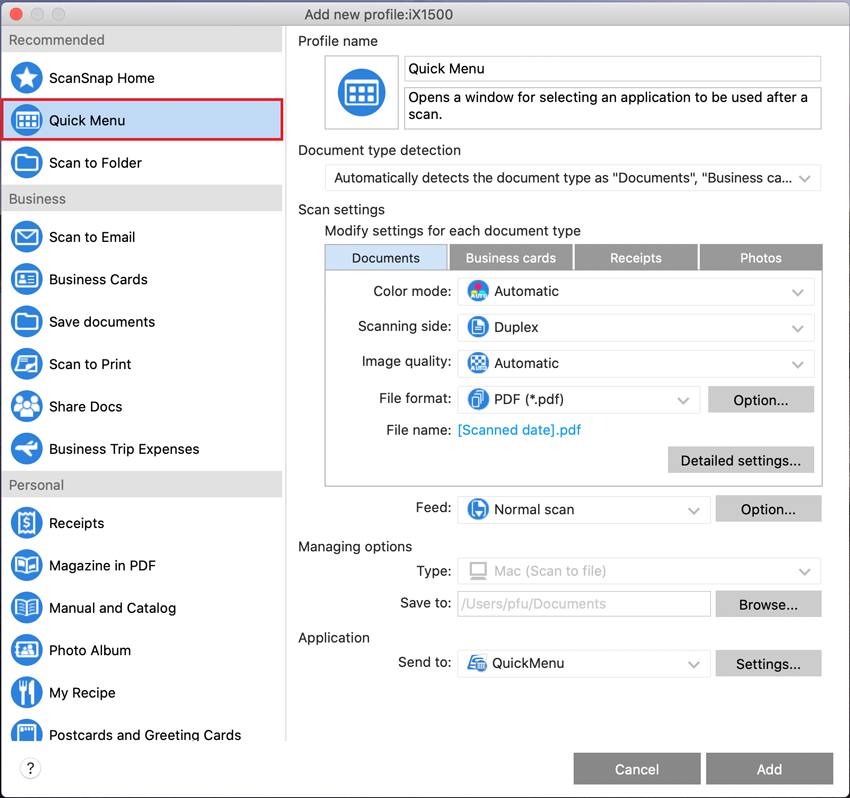Viewport: 850px width, 798px height.
Task: Click the QuickMenu application icon in Send to
Action: pos(478,663)
